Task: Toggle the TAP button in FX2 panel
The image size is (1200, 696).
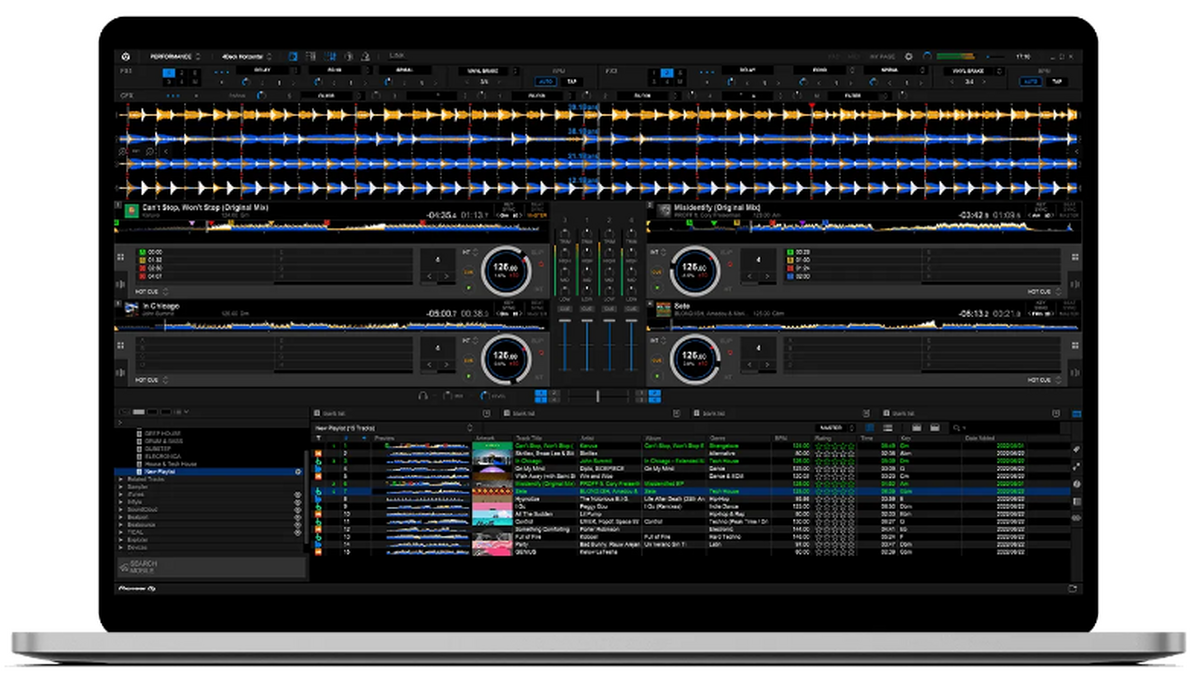Action: click(x=1058, y=83)
